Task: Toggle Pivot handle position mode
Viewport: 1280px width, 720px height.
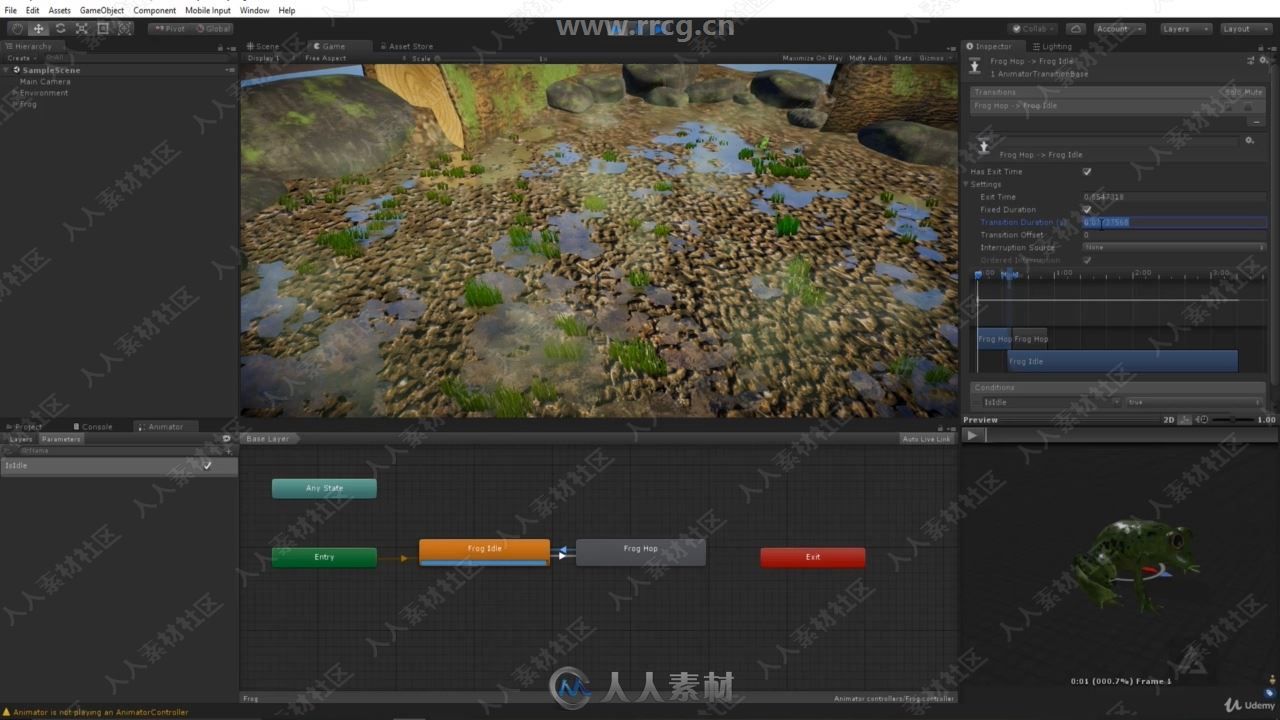Action: pos(169,29)
